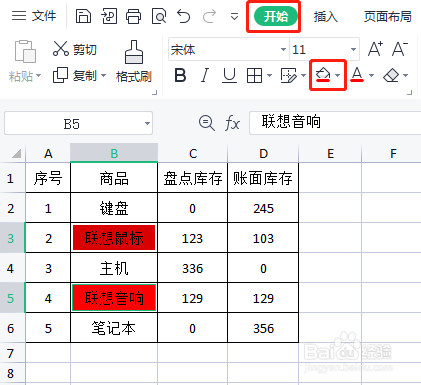
Task: Expand the borders dropdown arrow
Action: 269,76
